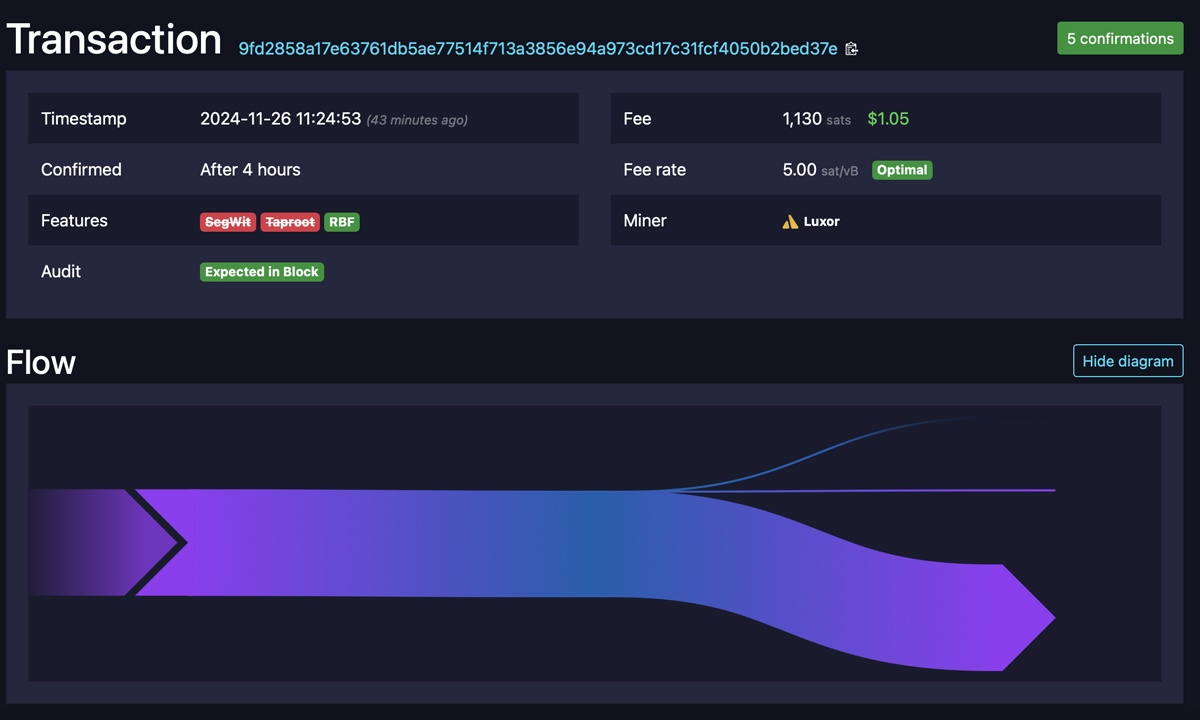Image resolution: width=1200 pixels, height=720 pixels.
Task: Click the Flow section heading
Action: 40,362
